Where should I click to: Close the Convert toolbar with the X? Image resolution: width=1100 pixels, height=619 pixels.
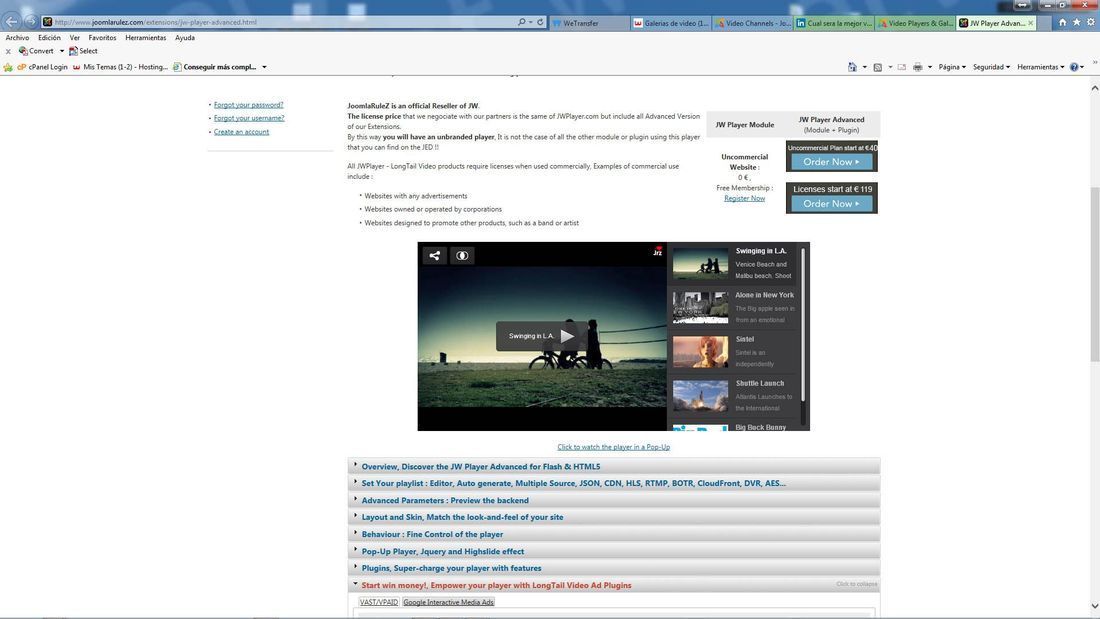pos(8,51)
